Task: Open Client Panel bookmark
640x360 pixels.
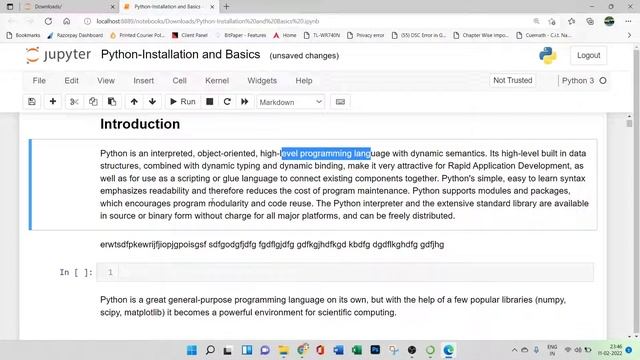Action: click(x=190, y=36)
